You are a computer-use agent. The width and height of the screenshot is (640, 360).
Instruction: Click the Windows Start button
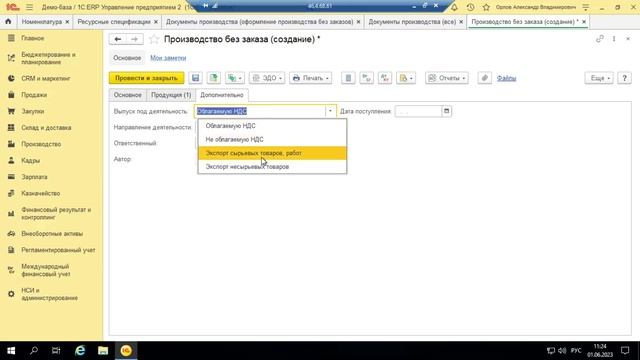tap(11, 351)
